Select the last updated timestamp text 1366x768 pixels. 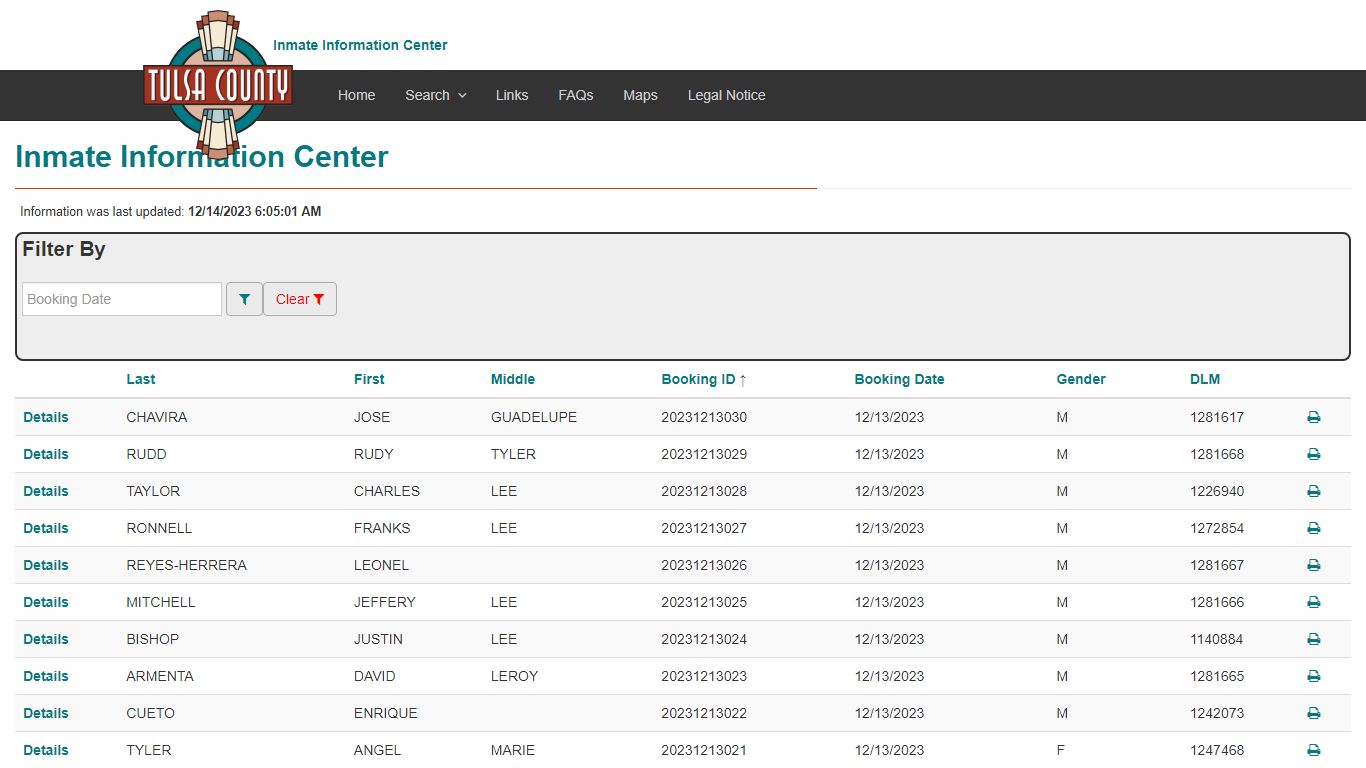click(255, 212)
